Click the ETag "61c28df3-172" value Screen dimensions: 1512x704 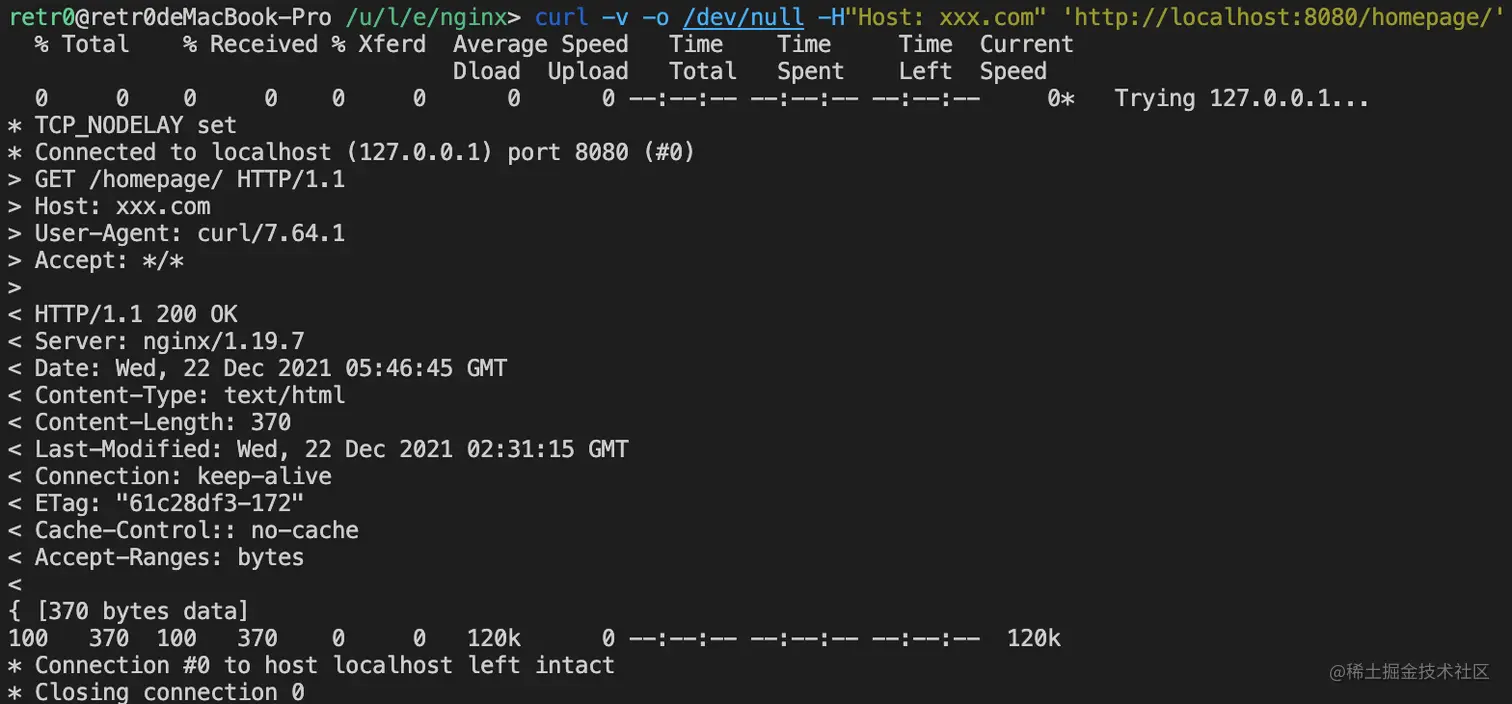209,503
